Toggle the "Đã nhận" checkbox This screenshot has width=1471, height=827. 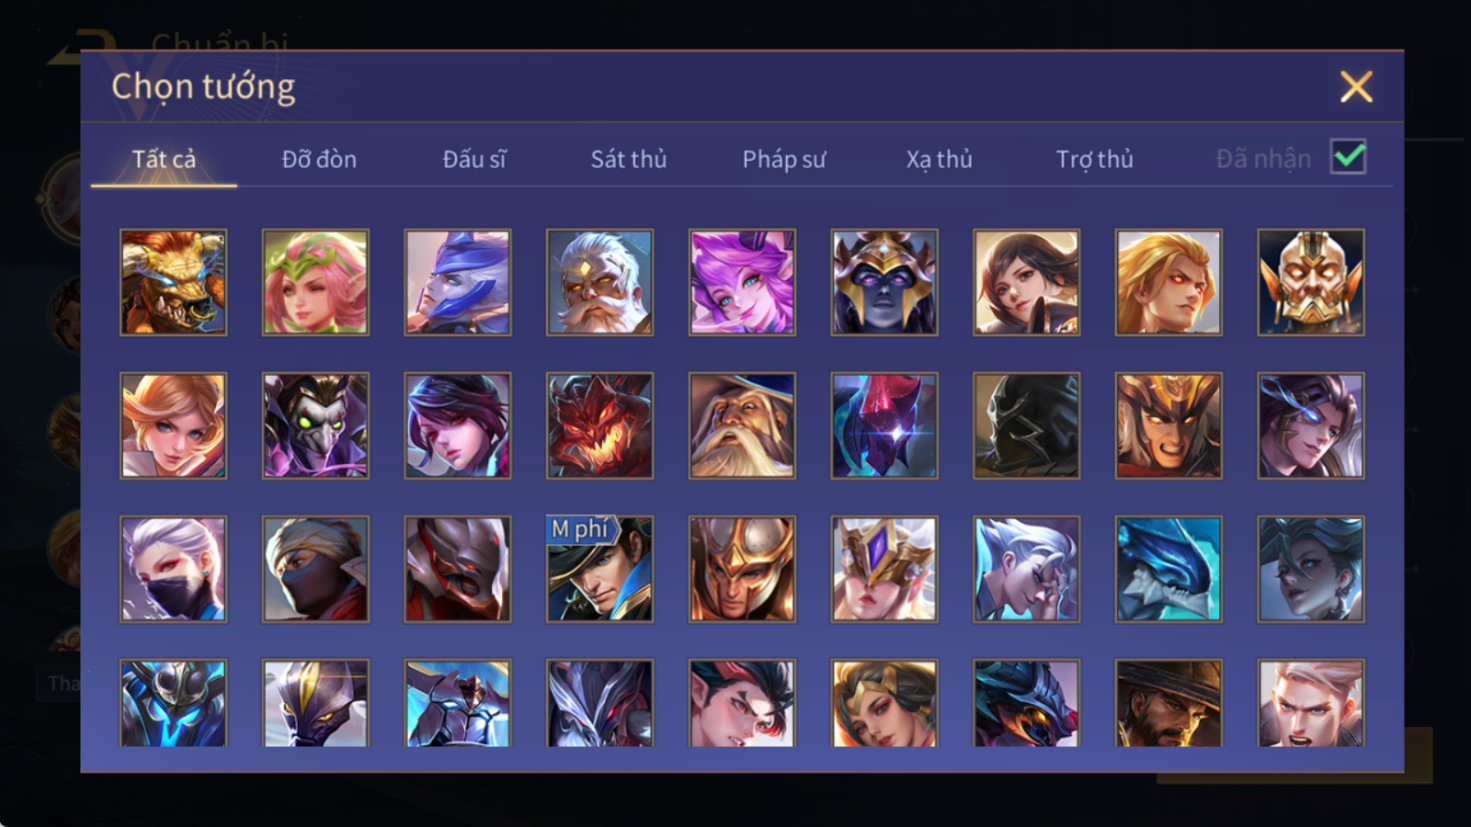1348,157
